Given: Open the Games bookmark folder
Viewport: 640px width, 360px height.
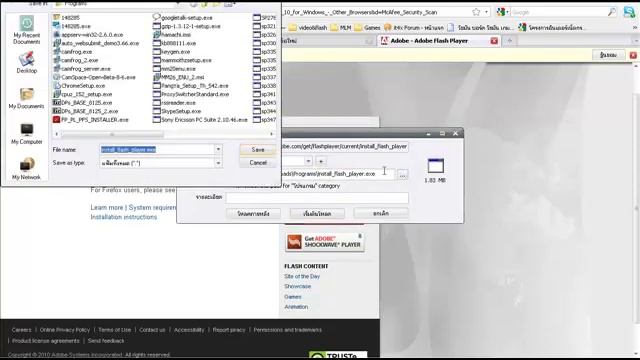Looking at the screenshot, I should [367, 28].
